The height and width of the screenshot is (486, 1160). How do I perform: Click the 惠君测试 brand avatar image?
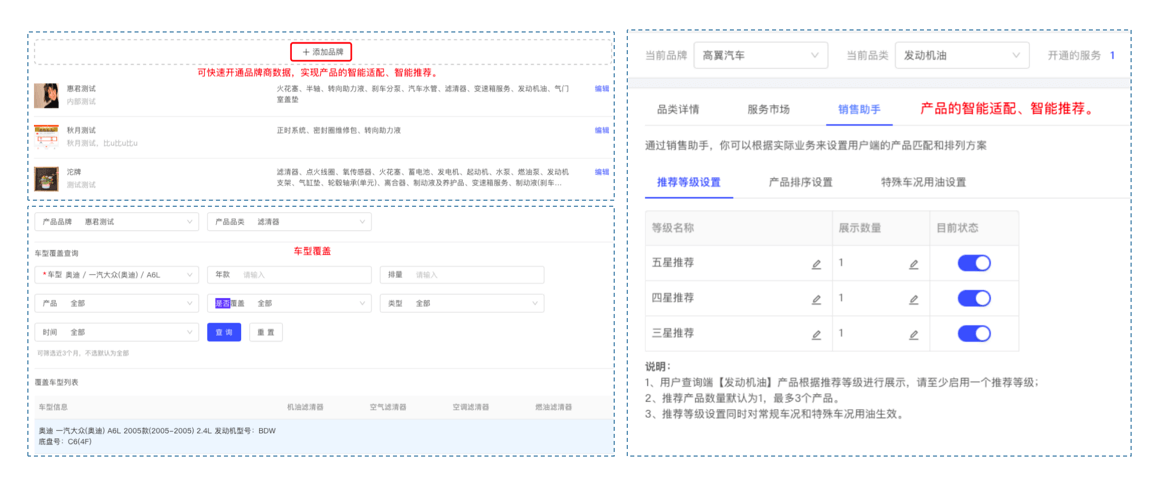pos(46,96)
